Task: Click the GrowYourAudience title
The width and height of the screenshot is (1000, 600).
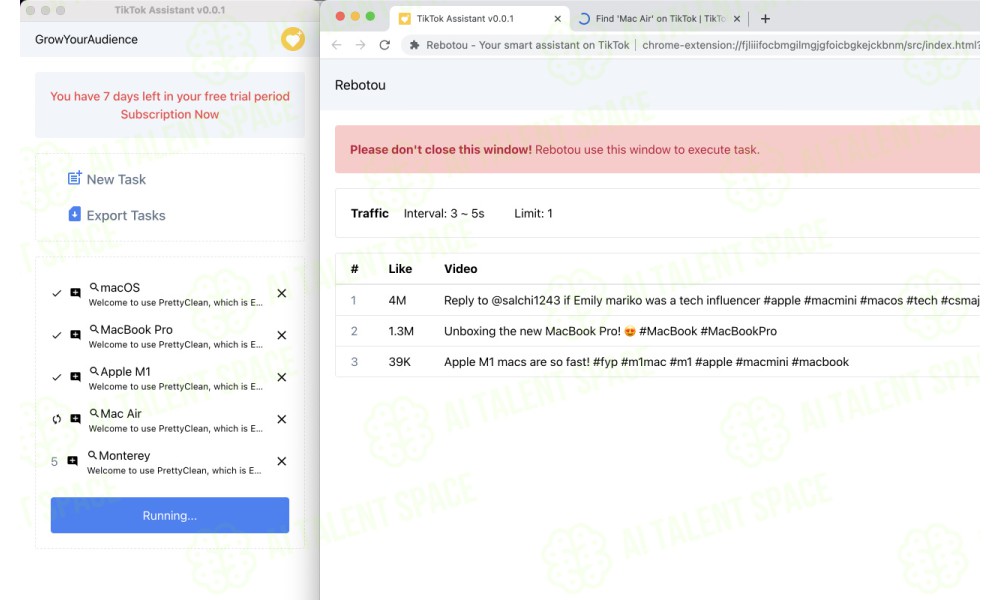Action: [x=86, y=40]
